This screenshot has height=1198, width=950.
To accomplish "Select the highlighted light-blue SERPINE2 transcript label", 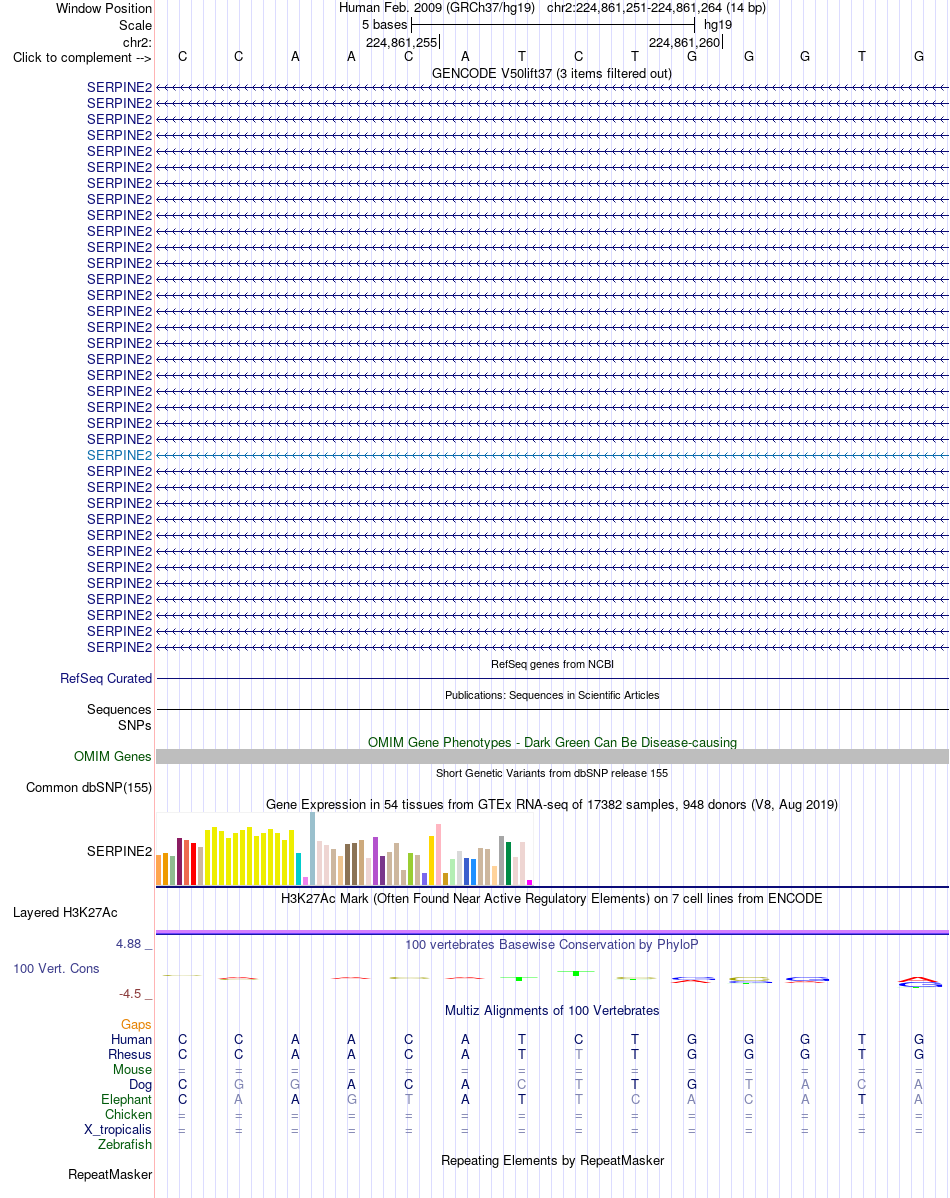I will (119, 455).
